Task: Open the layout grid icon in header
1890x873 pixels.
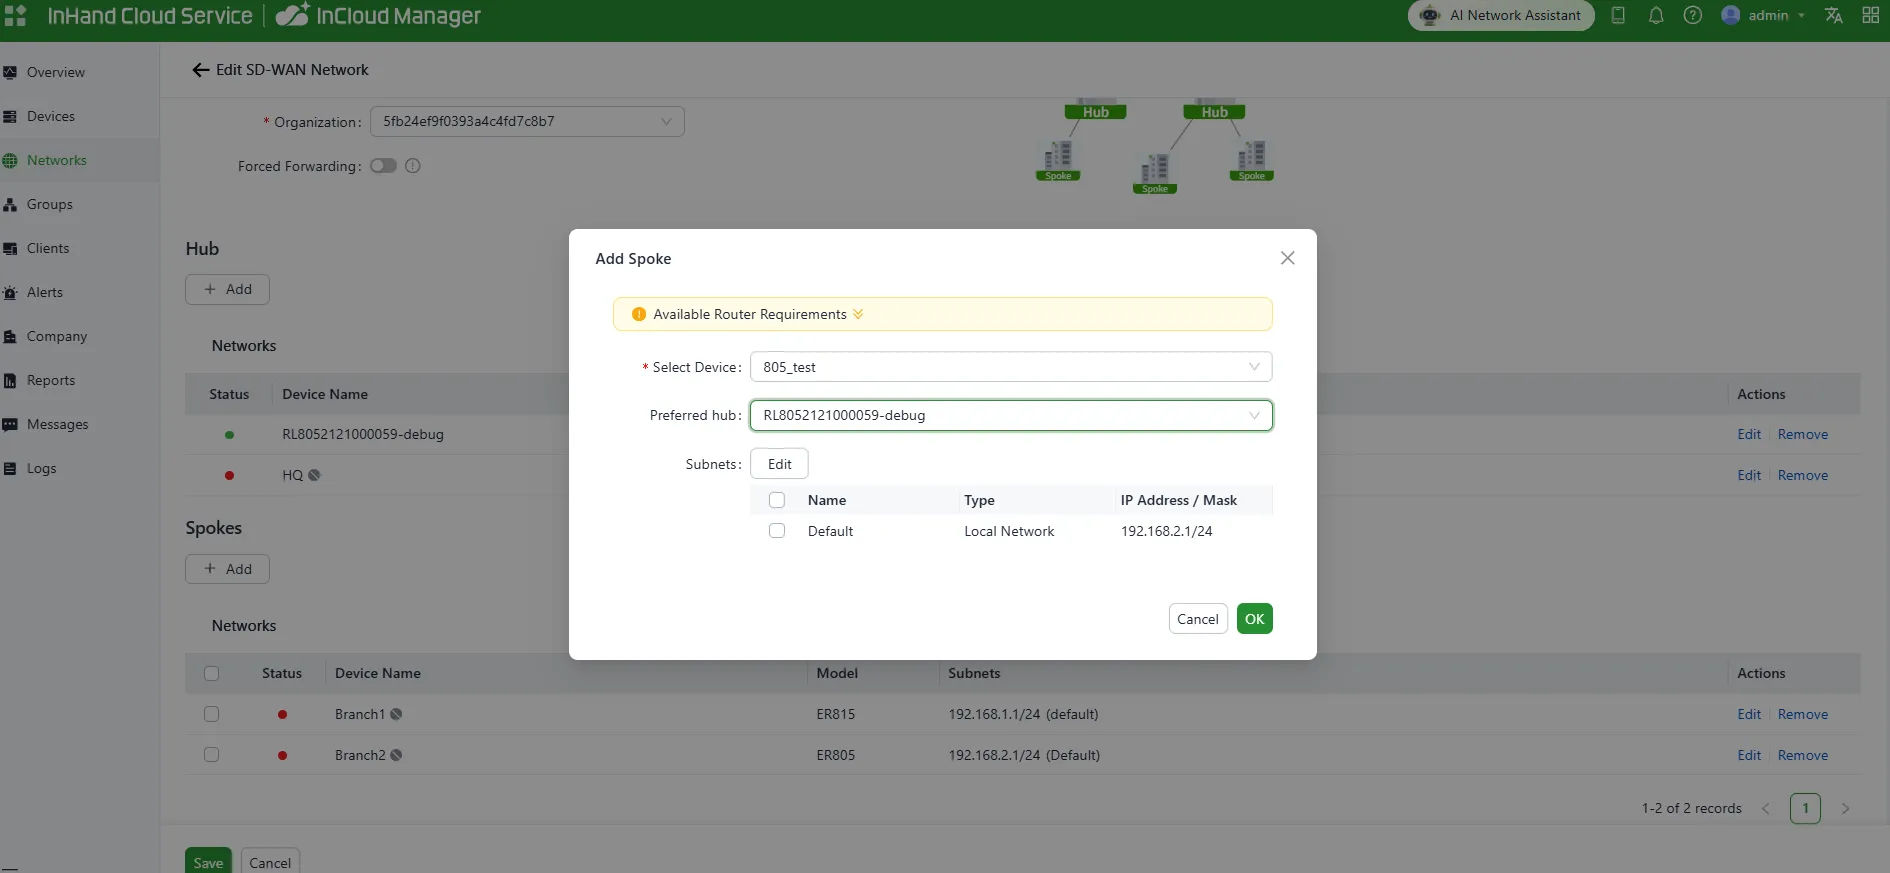Action: [x=1871, y=16]
